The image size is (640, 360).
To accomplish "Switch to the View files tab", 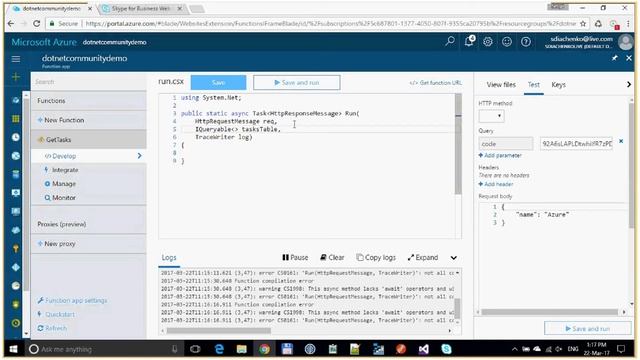I will tap(501, 85).
